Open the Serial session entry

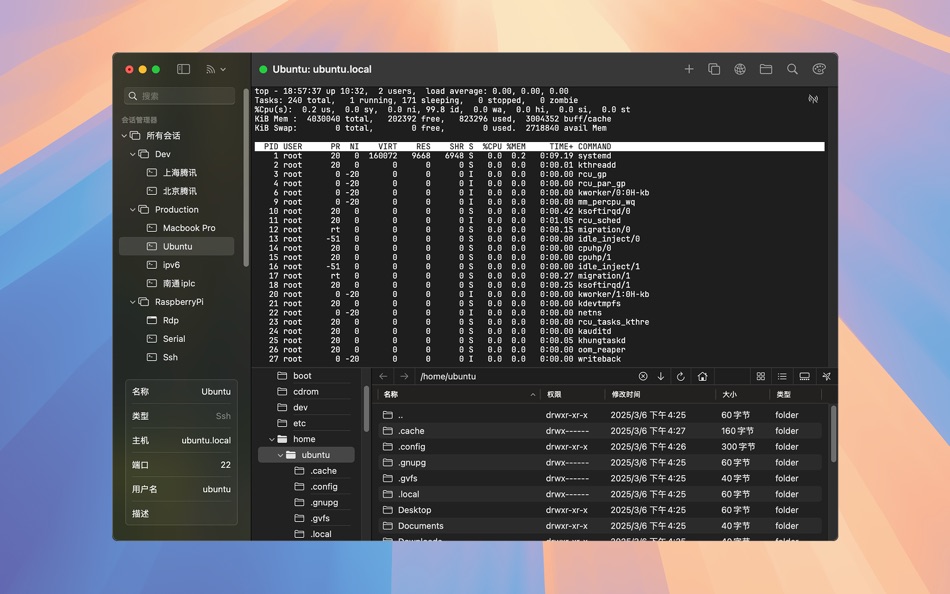(176, 339)
